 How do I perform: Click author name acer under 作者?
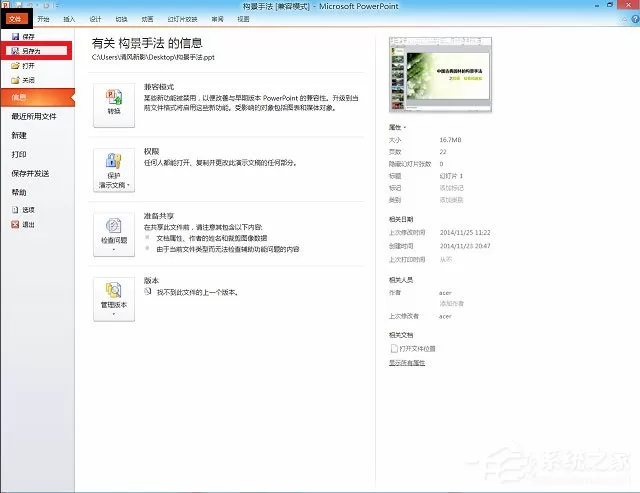pos(445,293)
